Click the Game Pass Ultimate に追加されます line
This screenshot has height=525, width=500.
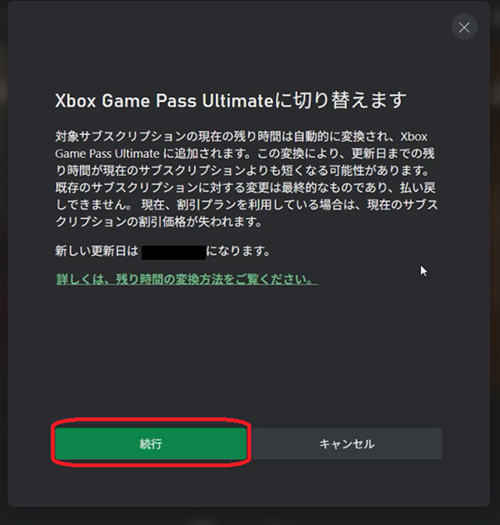[245, 154]
